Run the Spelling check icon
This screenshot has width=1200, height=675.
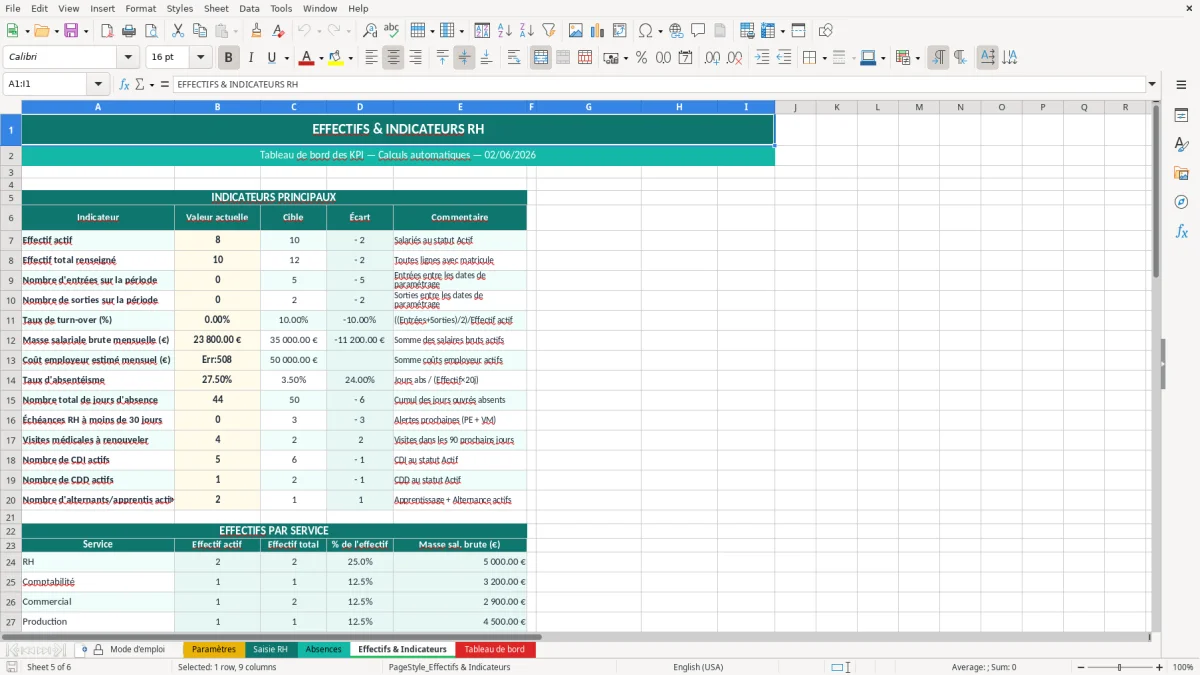[x=391, y=31]
